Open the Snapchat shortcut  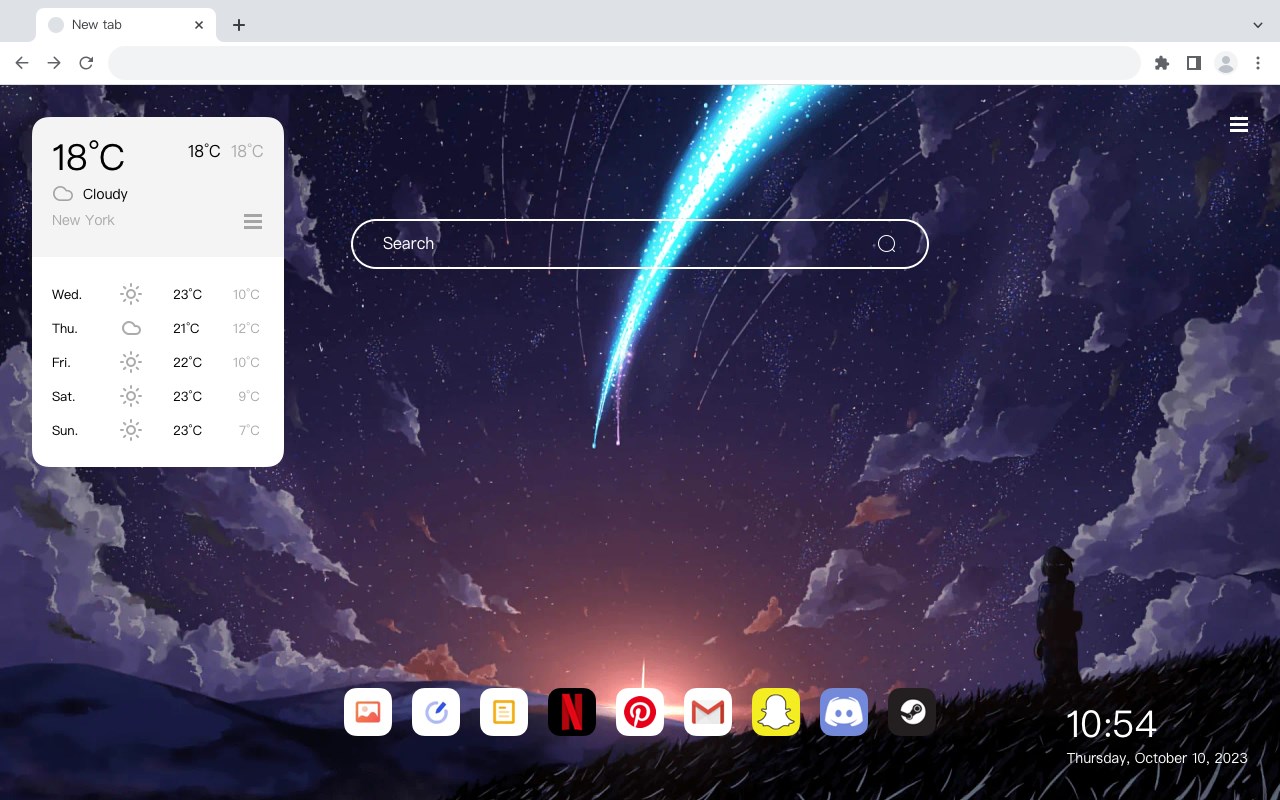(x=776, y=712)
